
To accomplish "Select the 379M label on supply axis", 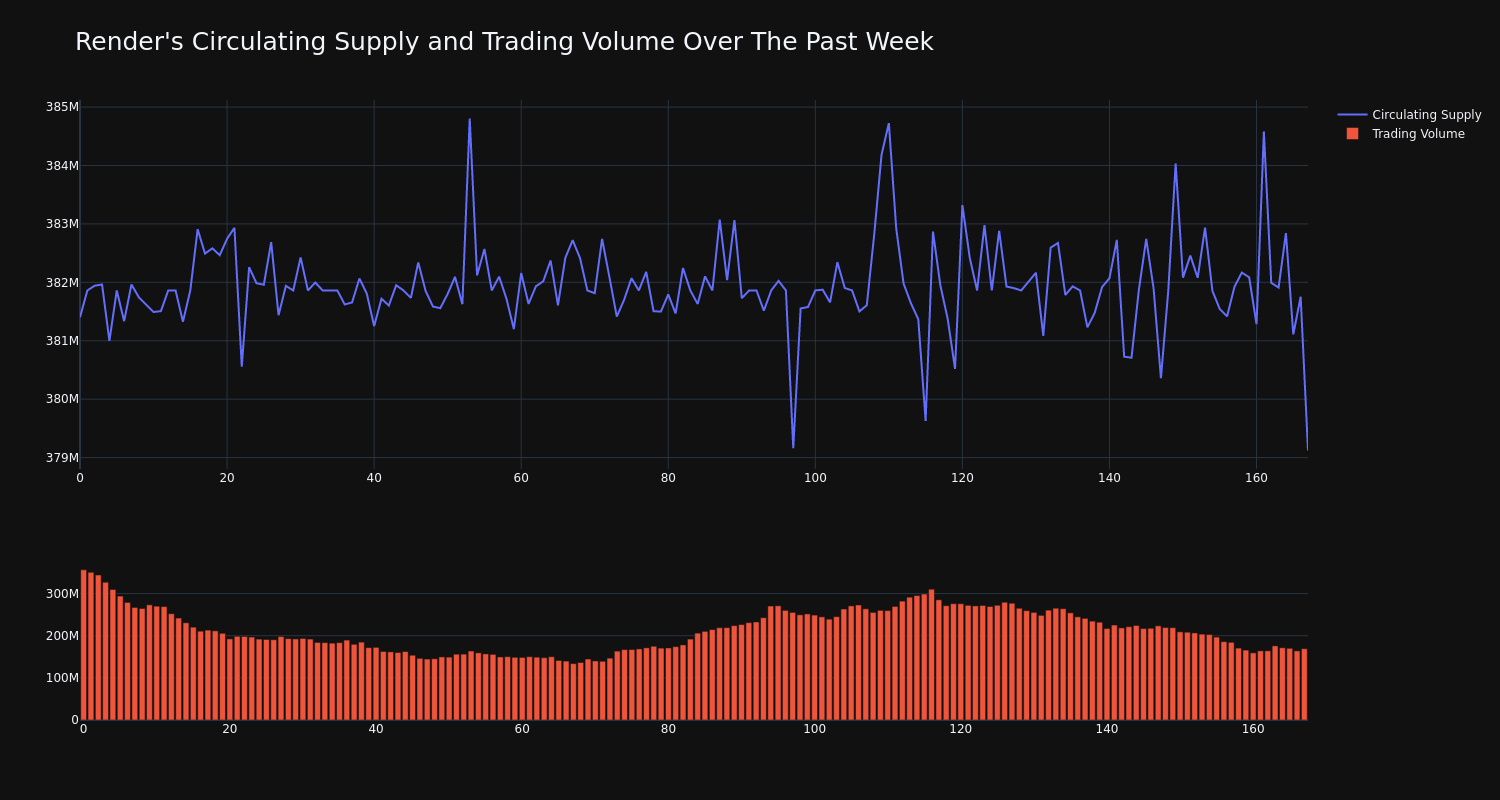I will [x=62, y=458].
